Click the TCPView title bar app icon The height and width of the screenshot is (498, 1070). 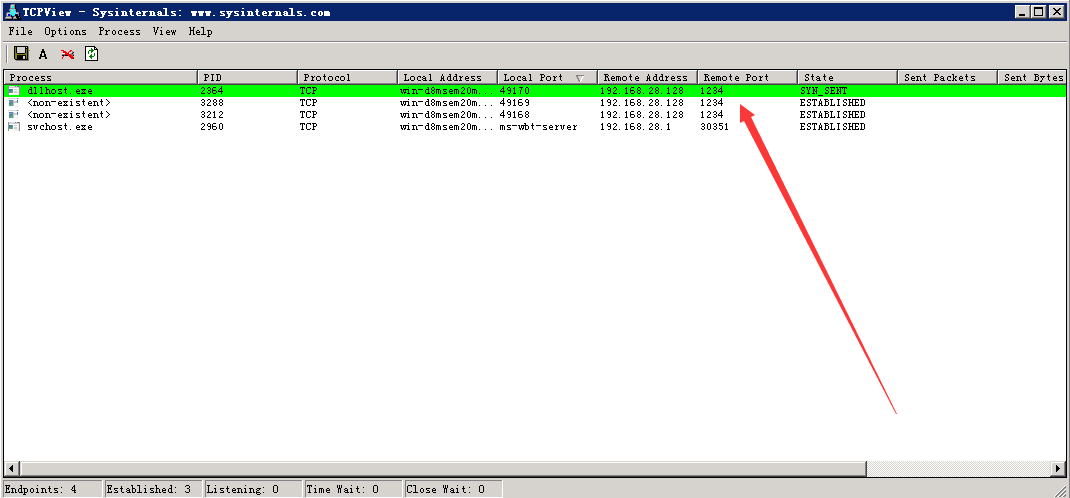pyautogui.click(x=11, y=13)
